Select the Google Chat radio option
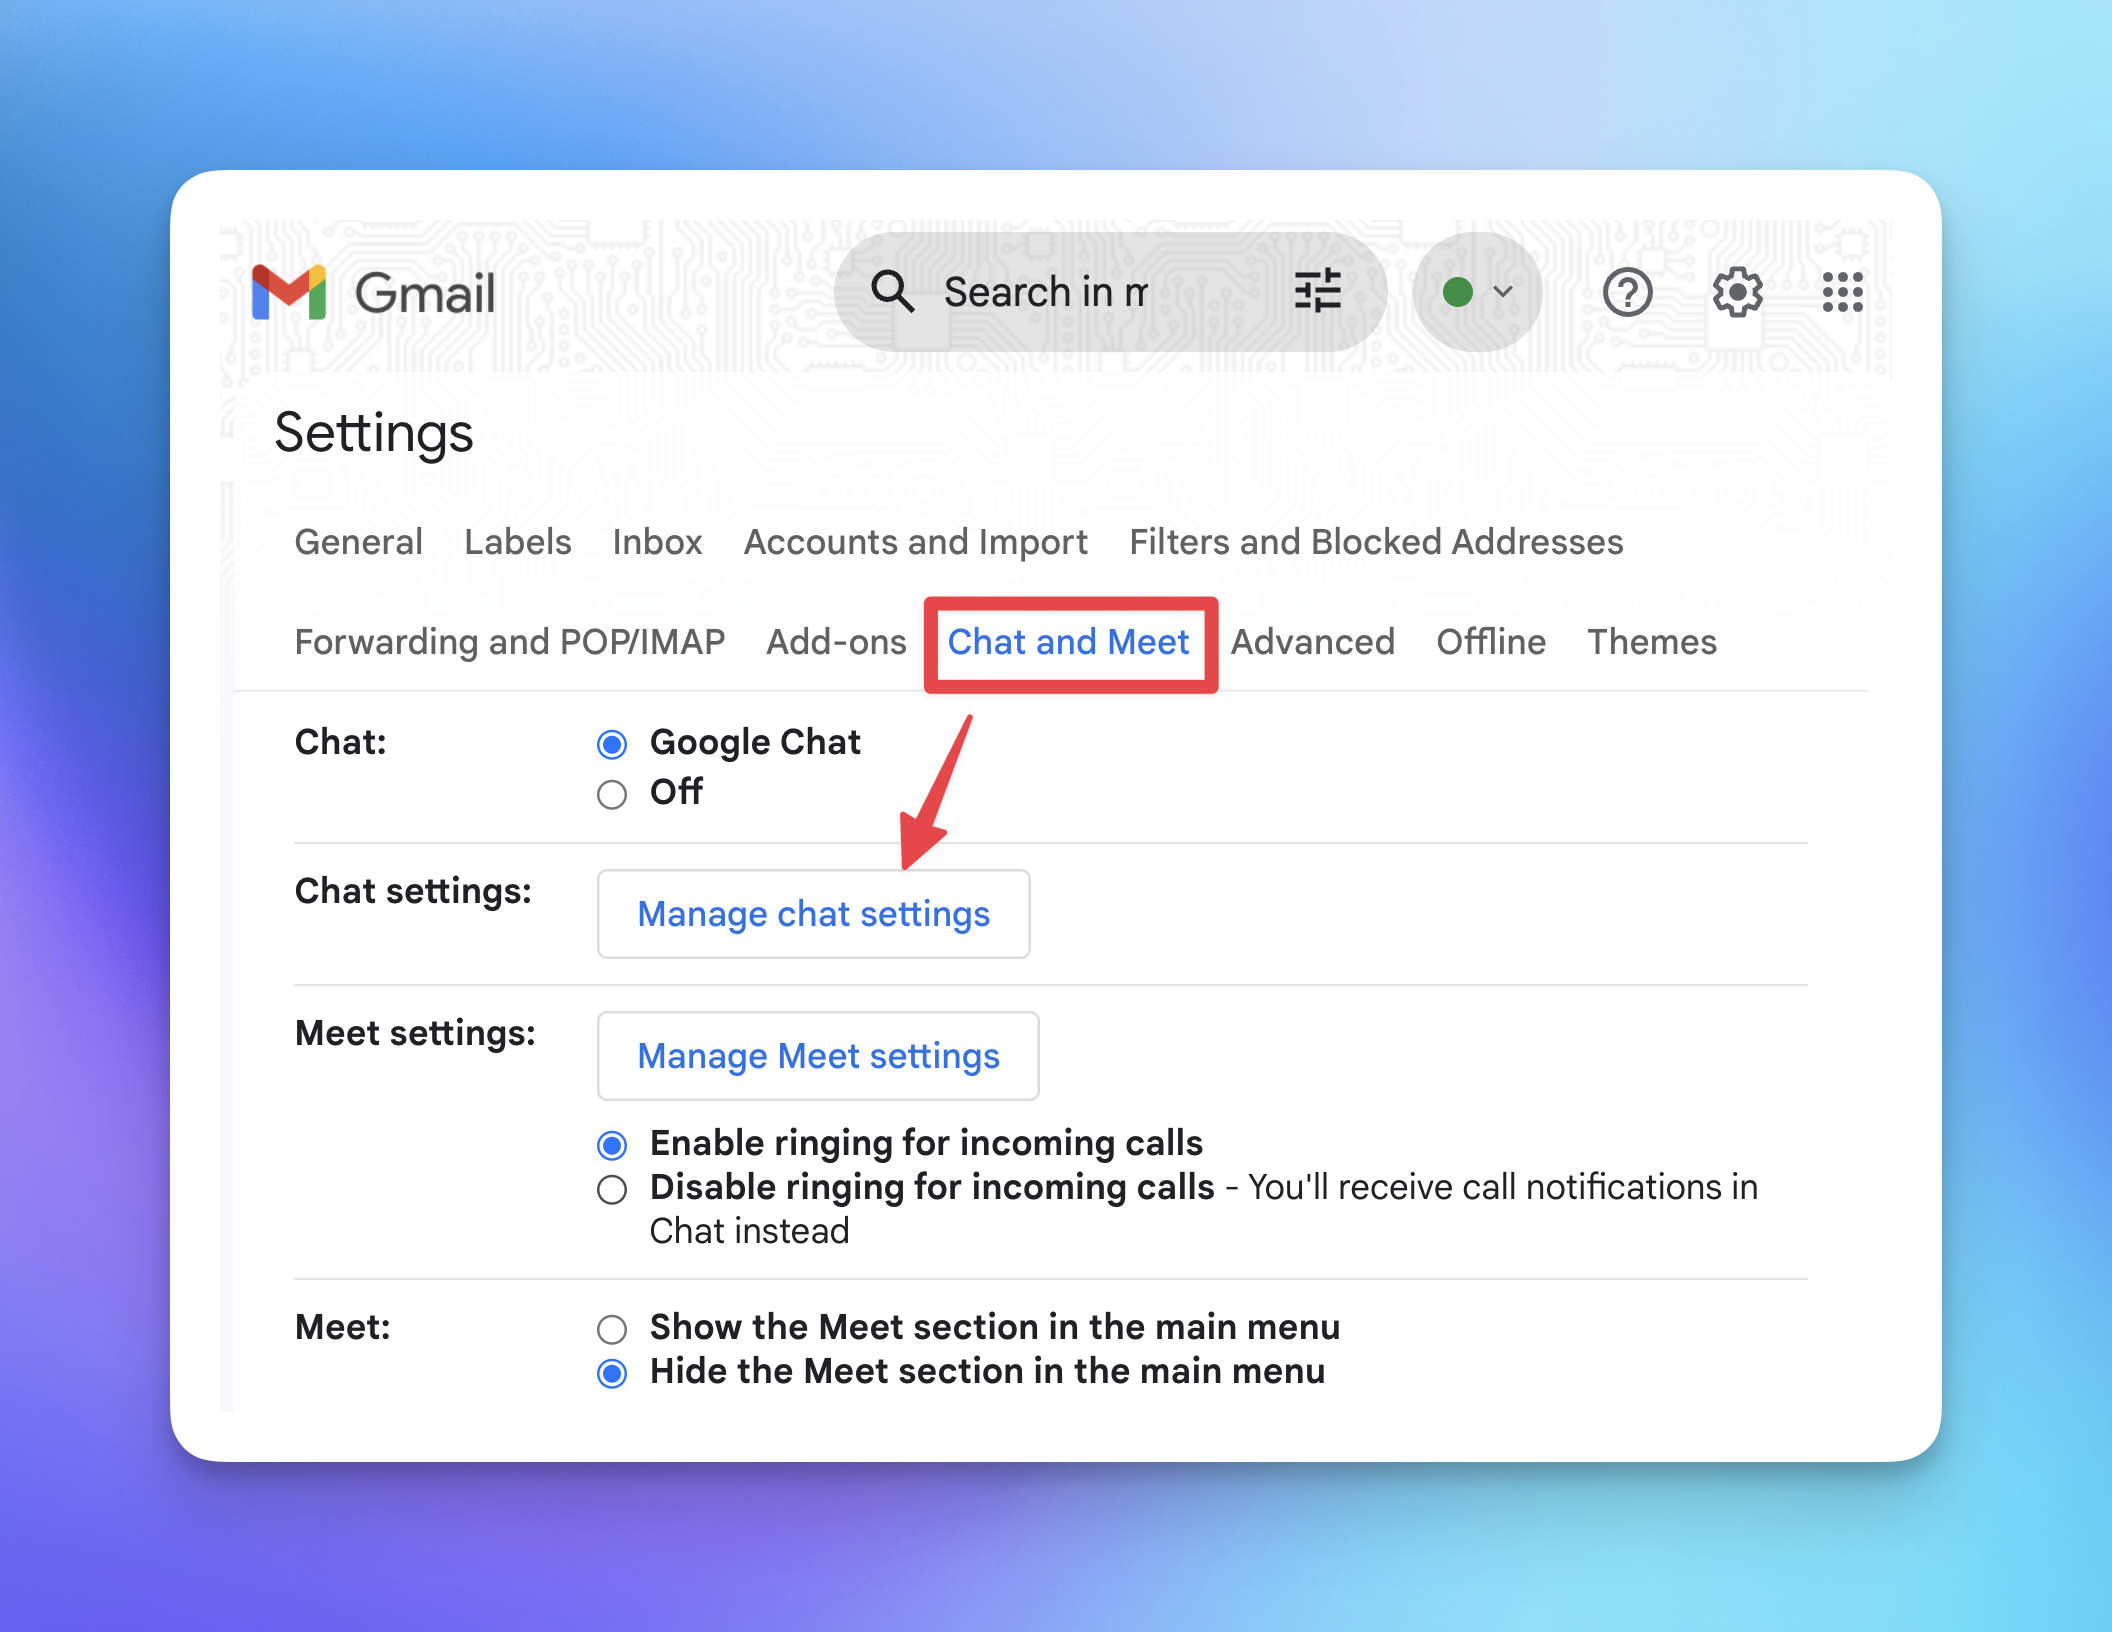Screen dimensions: 2112x1632 coord(612,744)
